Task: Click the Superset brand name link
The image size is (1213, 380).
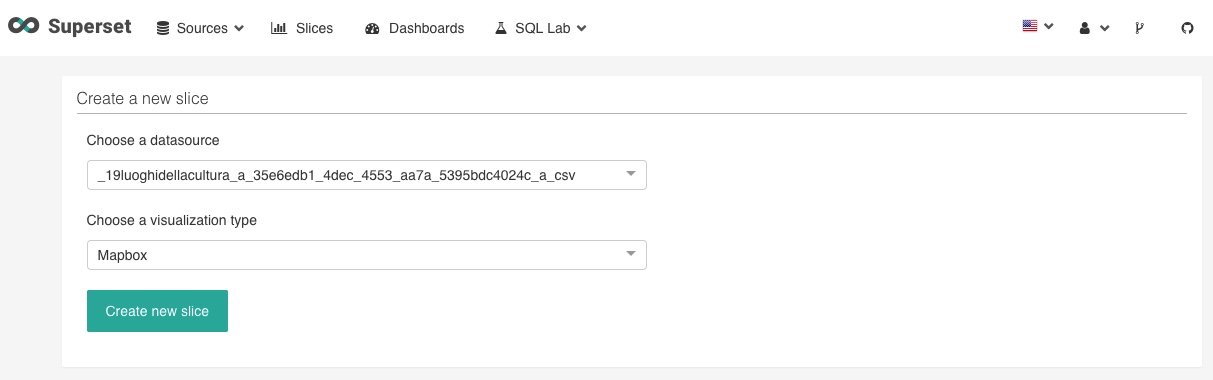Action: (x=90, y=27)
